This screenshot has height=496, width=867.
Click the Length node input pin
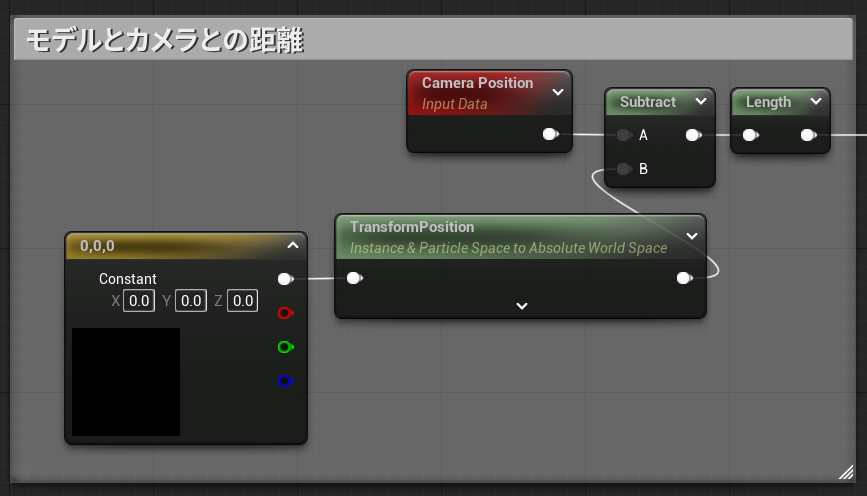coord(749,135)
